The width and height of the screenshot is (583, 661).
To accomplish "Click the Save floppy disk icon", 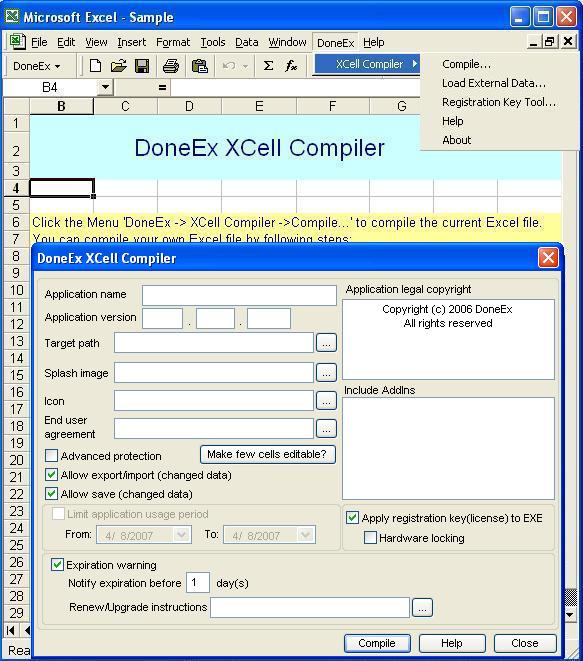I will [142, 66].
